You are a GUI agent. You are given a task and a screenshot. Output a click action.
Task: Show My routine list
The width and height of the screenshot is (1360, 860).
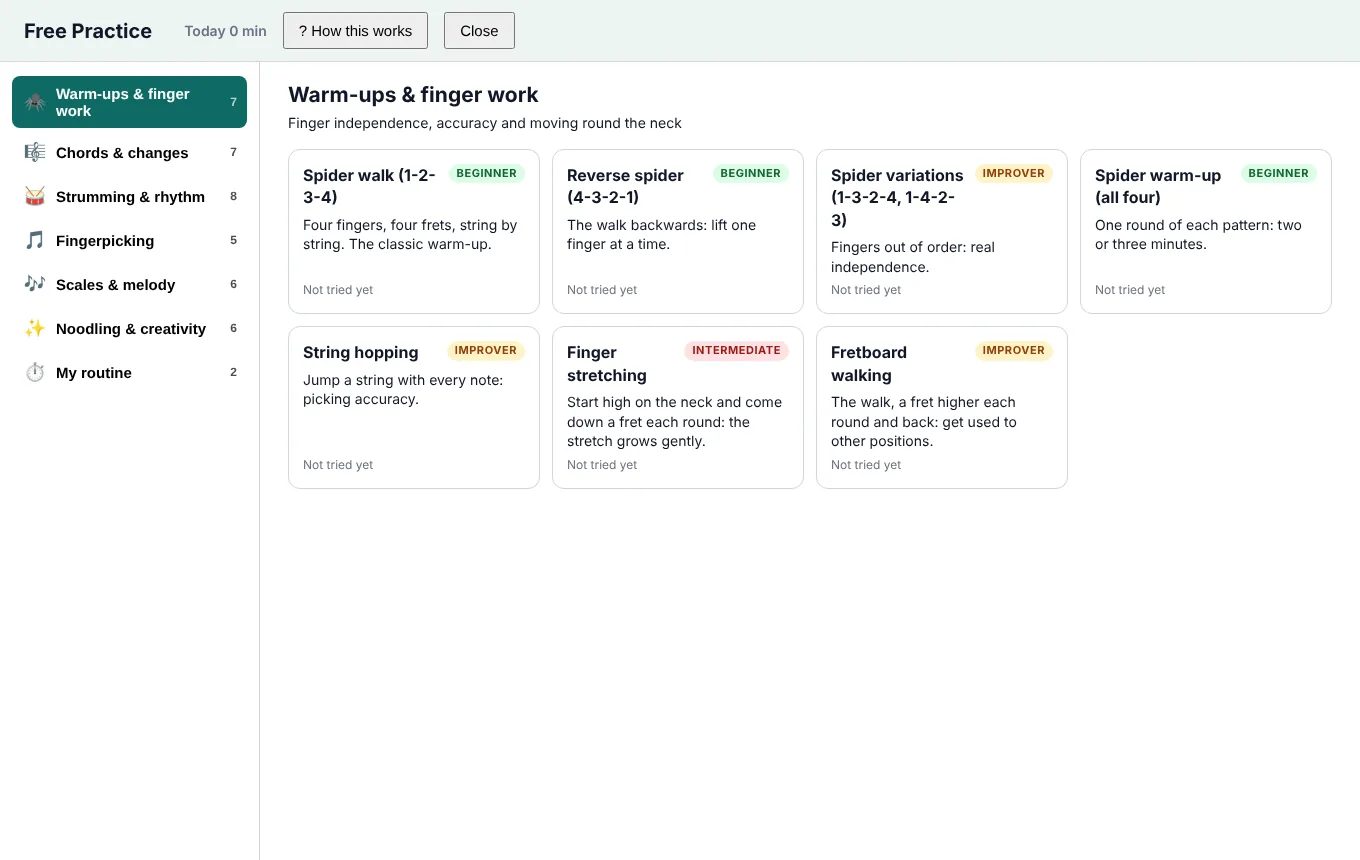[129, 373]
